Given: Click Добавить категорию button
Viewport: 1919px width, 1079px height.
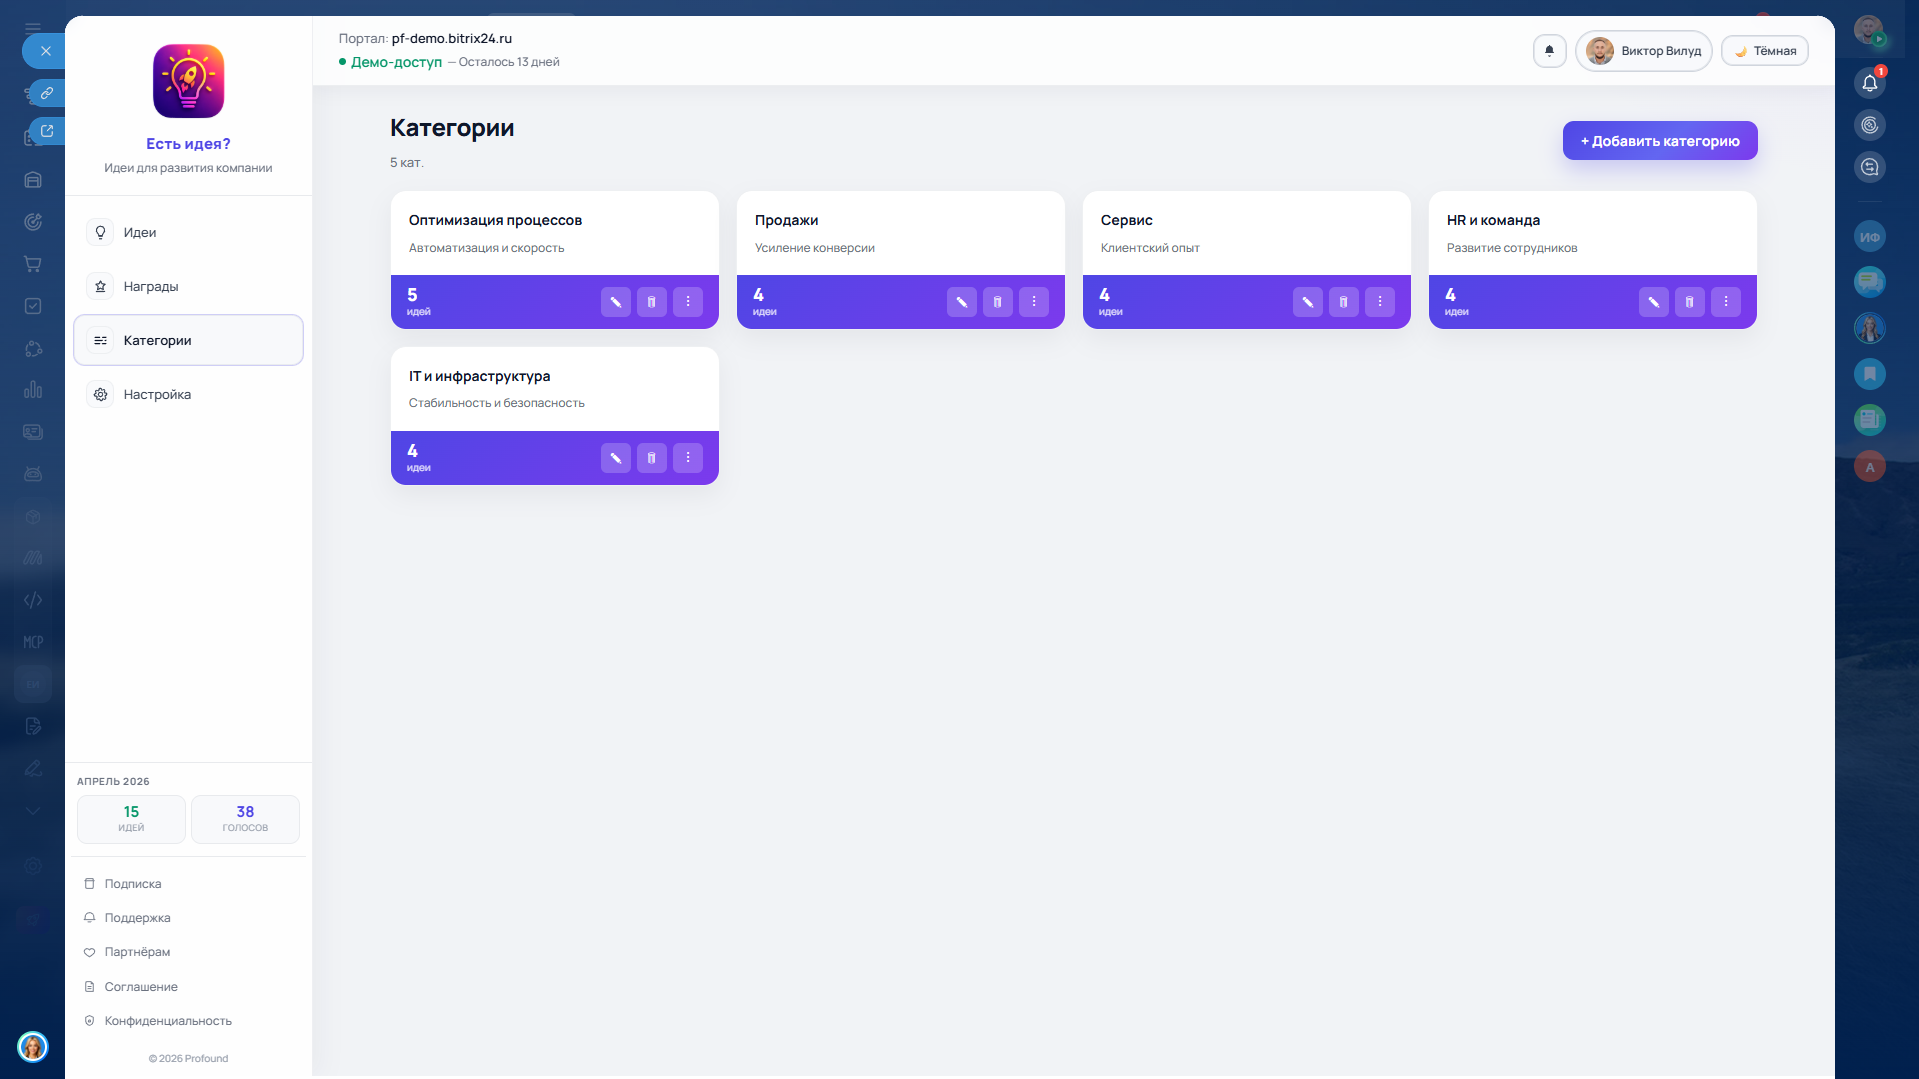Looking at the screenshot, I should coord(1659,141).
